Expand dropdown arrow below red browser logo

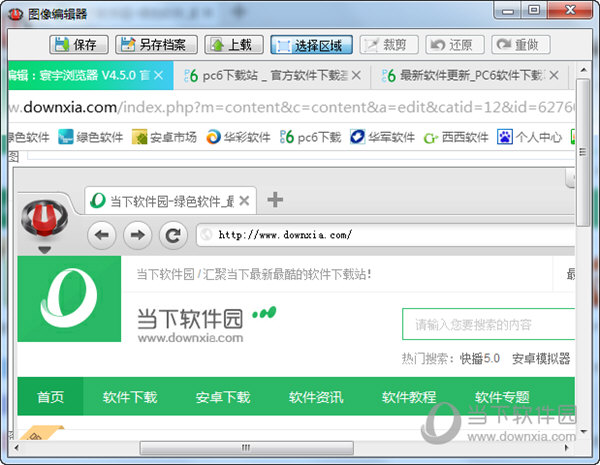coord(45,250)
